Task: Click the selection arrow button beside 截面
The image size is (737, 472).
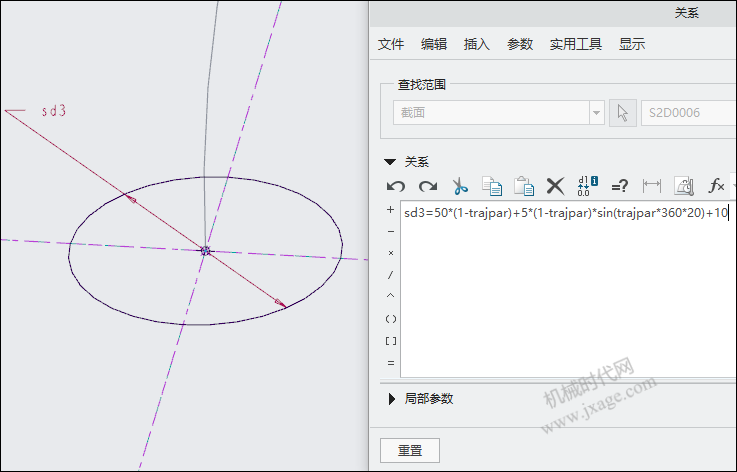Action: click(x=623, y=113)
